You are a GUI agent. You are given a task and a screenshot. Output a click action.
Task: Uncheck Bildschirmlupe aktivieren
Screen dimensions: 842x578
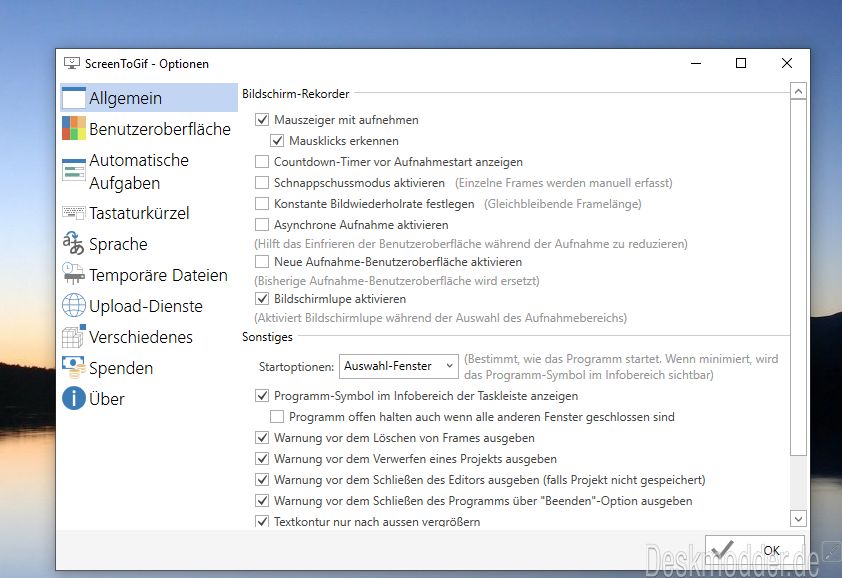coord(262,299)
